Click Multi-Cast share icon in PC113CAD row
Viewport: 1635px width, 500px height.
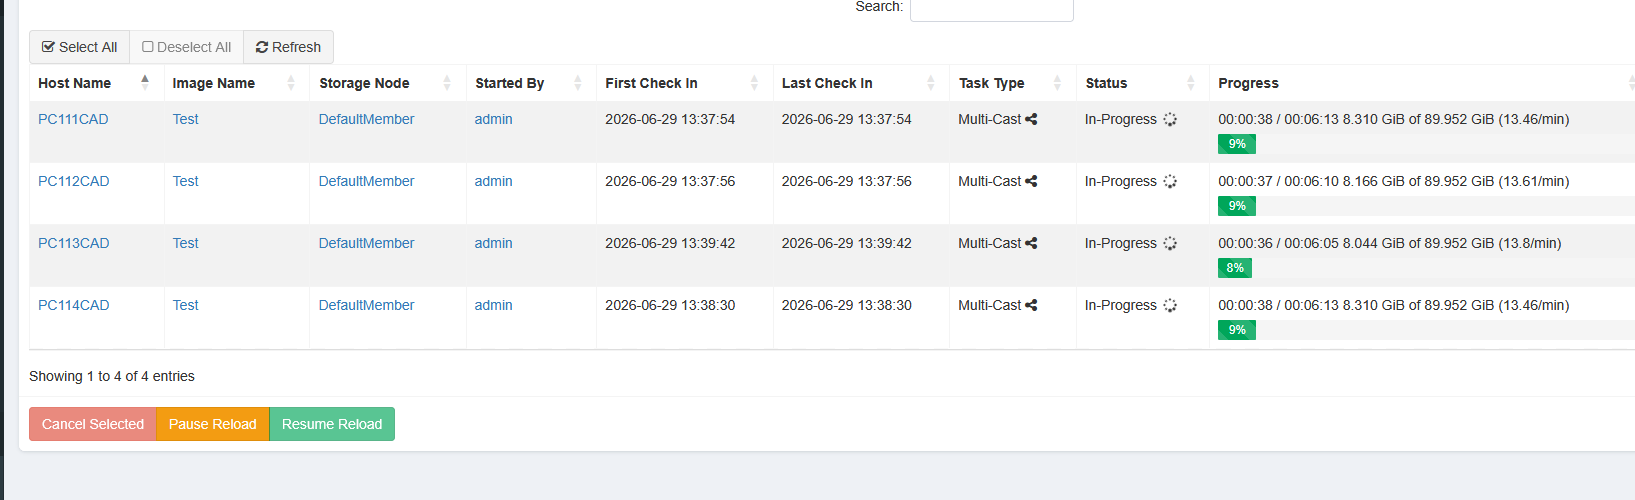click(x=1031, y=243)
